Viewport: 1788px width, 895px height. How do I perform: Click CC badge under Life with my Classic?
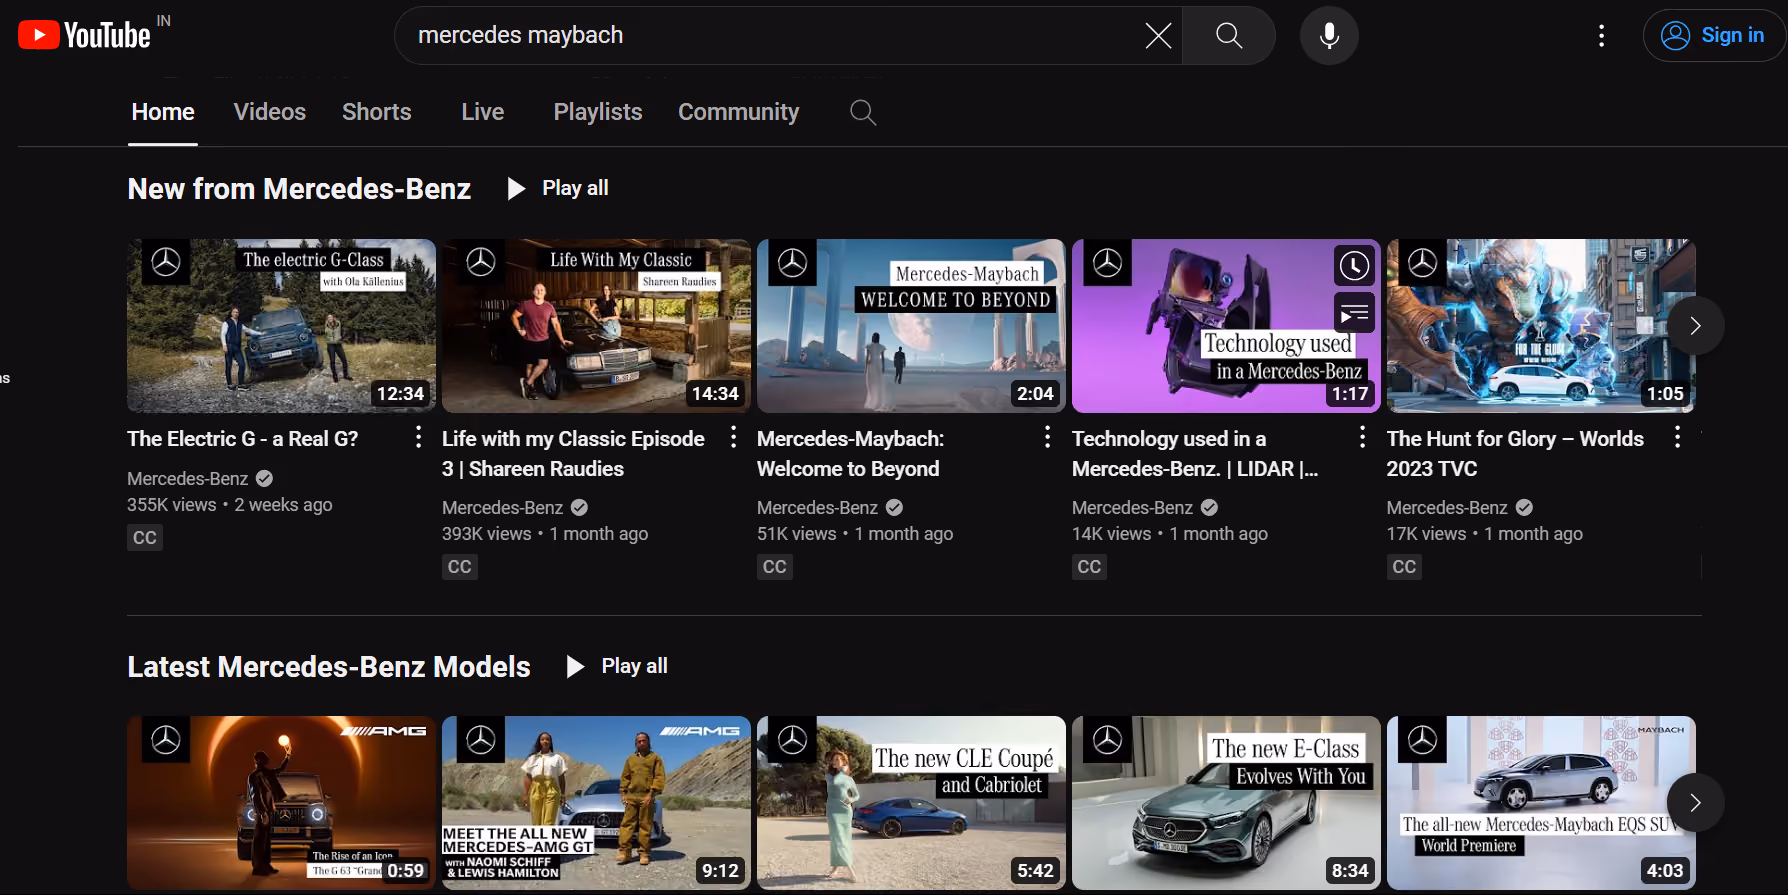460,567
